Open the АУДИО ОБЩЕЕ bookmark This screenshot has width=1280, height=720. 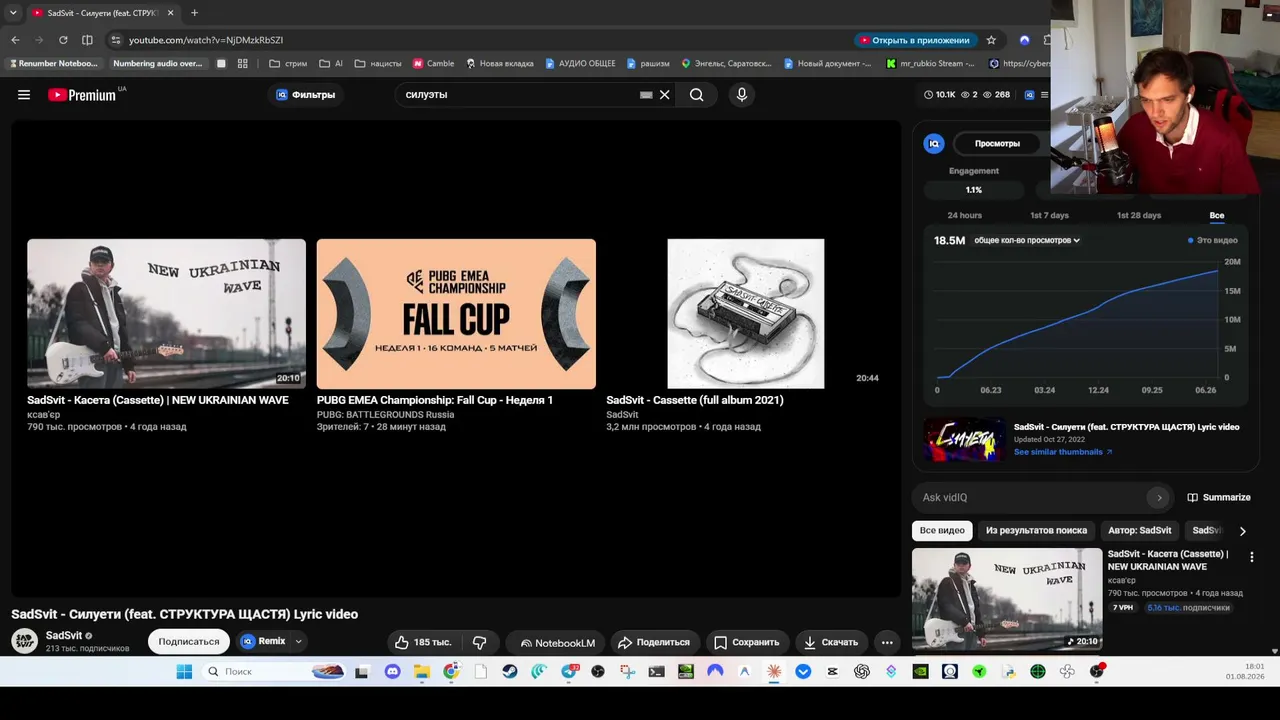[x=580, y=63]
